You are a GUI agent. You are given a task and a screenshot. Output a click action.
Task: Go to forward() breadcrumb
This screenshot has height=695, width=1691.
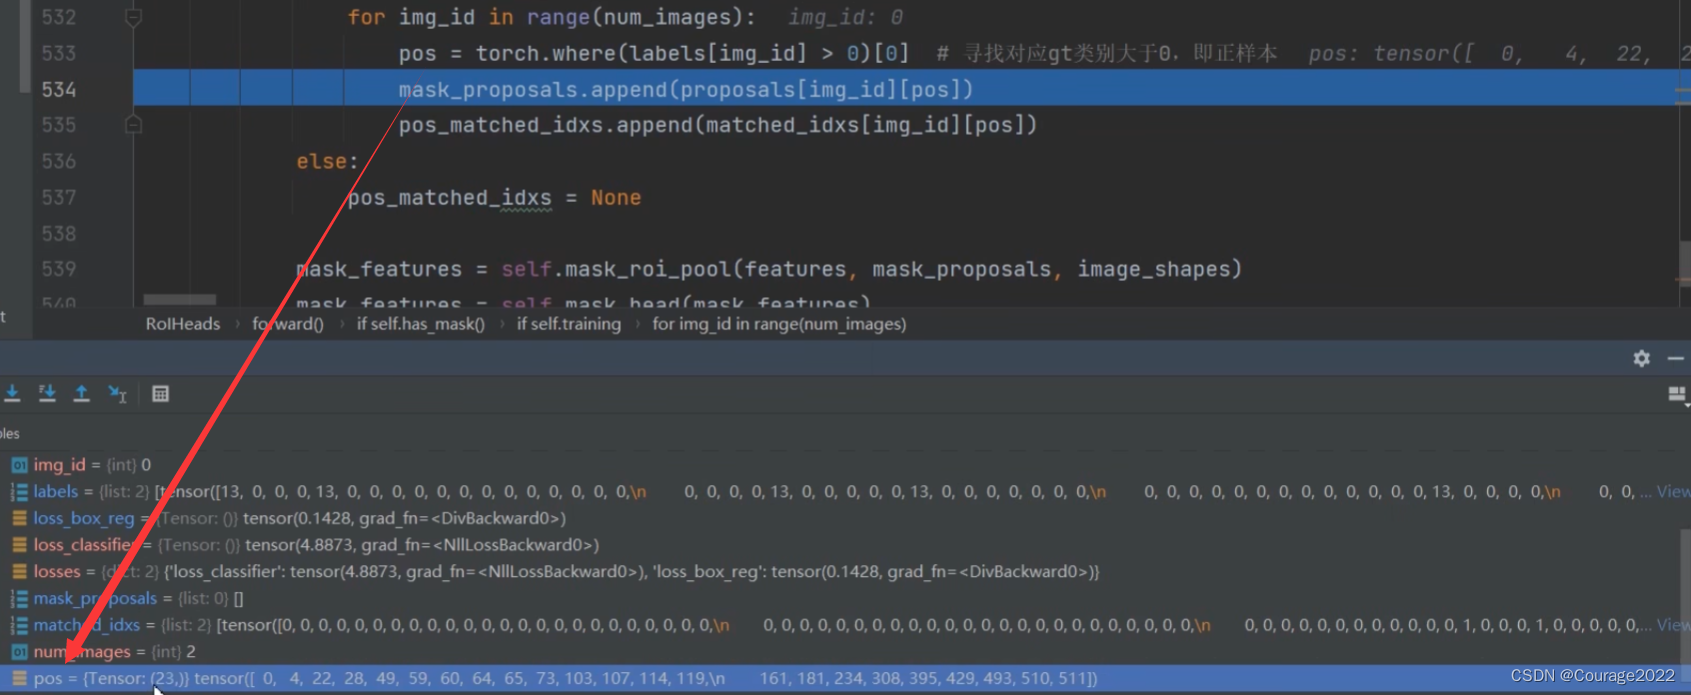(x=288, y=324)
